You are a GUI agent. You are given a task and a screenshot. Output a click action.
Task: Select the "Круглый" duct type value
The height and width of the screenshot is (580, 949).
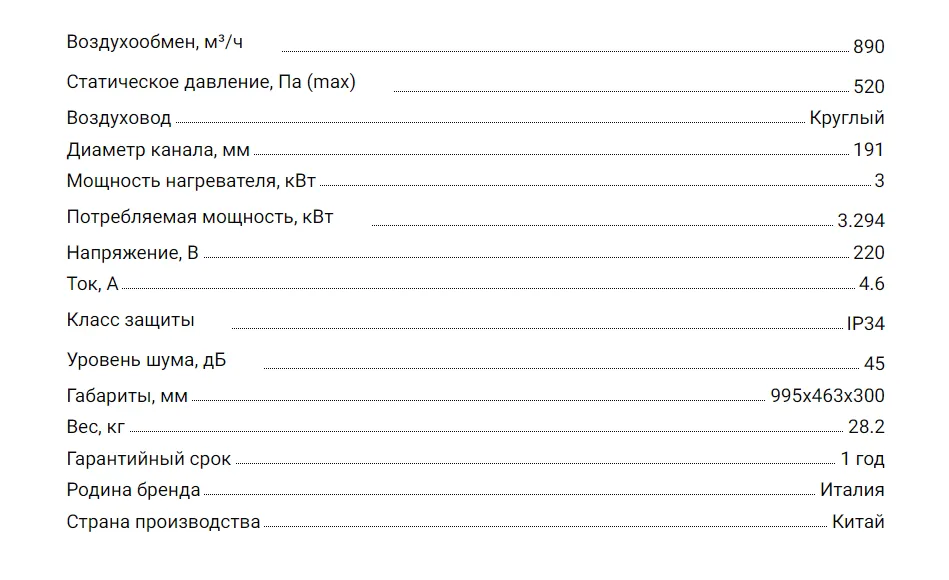(x=847, y=118)
